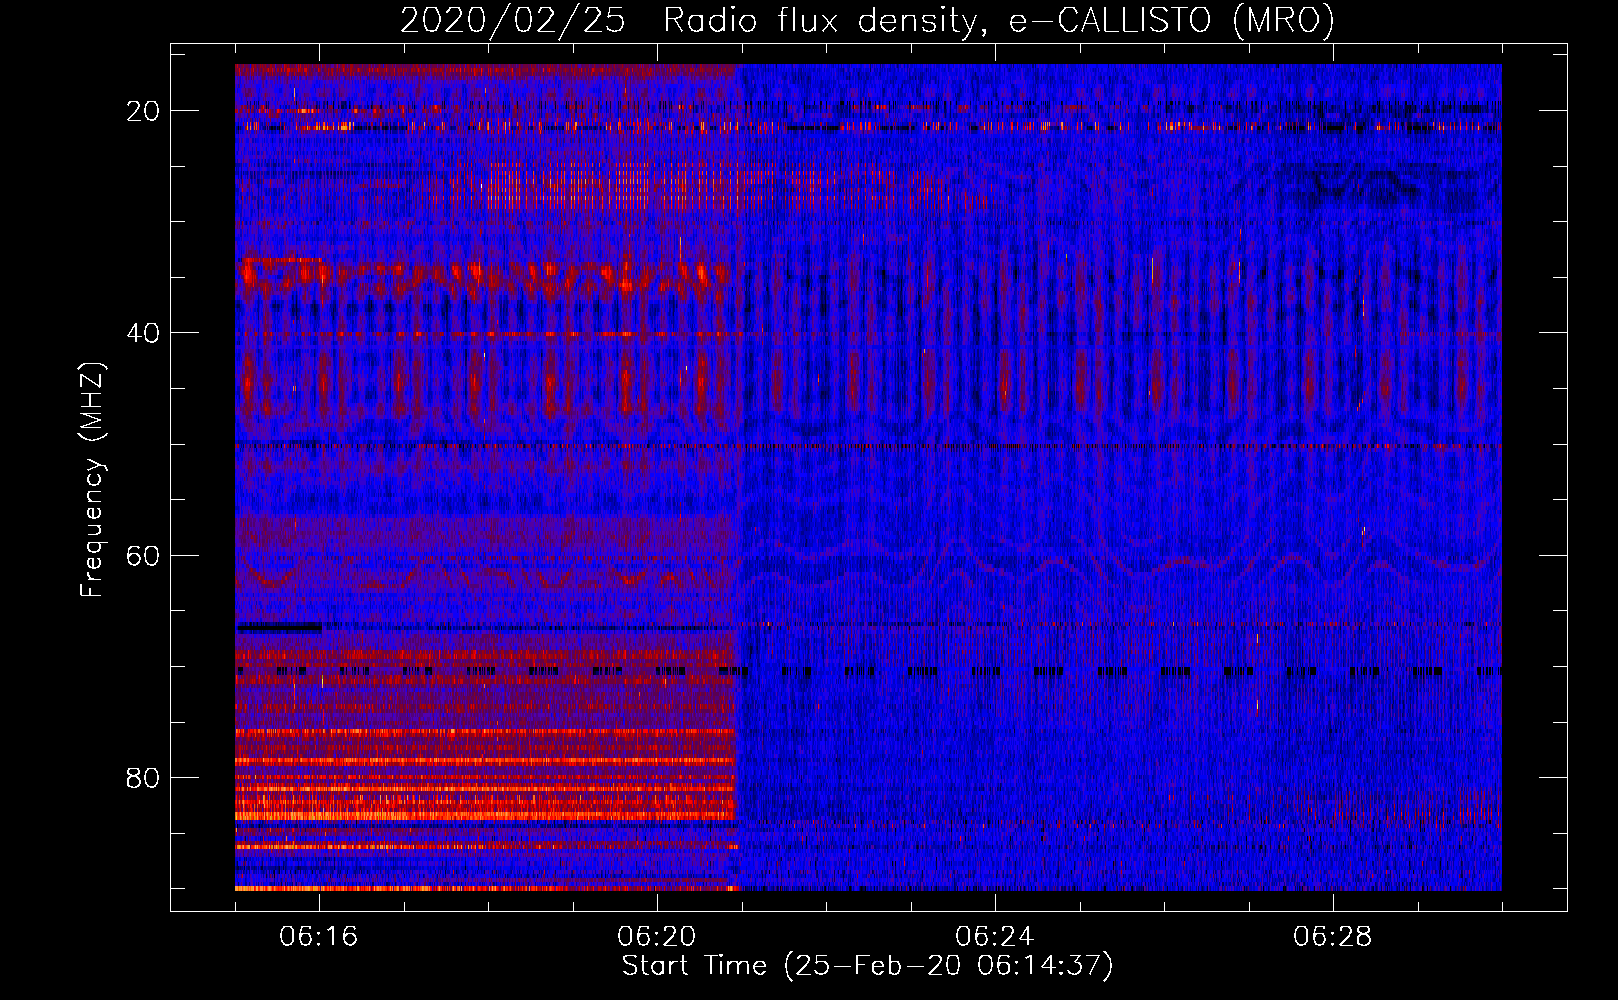The height and width of the screenshot is (1000, 1618).
Task: Click the '20' frequency tick label
Action: coord(143,111)
